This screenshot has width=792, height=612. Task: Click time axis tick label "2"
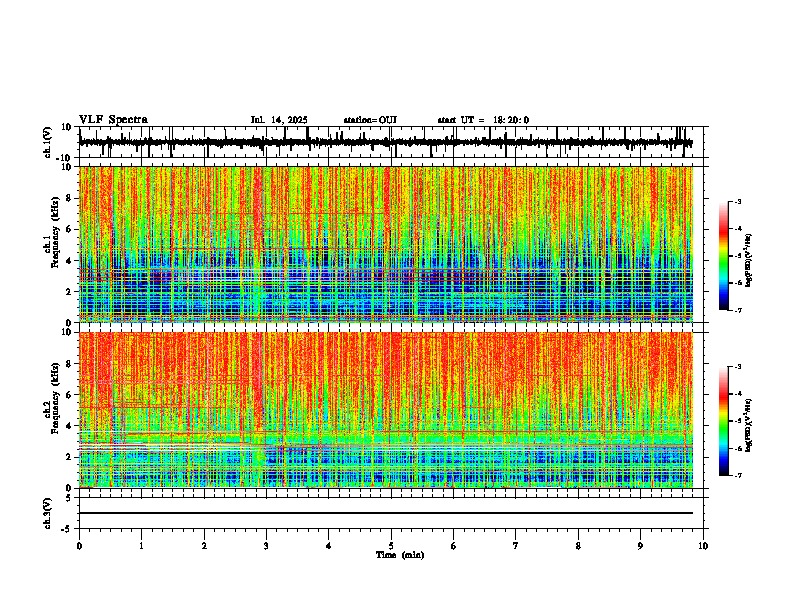click(x=204, y=546)
